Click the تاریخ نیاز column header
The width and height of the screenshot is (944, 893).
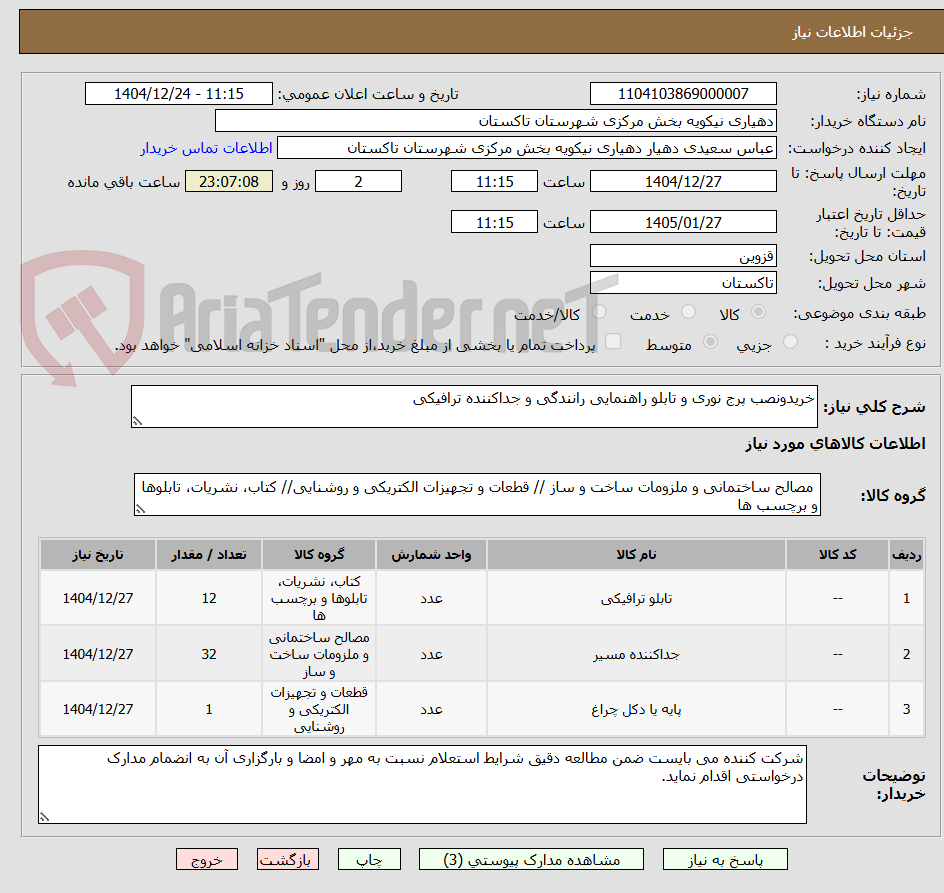[98, 555]
